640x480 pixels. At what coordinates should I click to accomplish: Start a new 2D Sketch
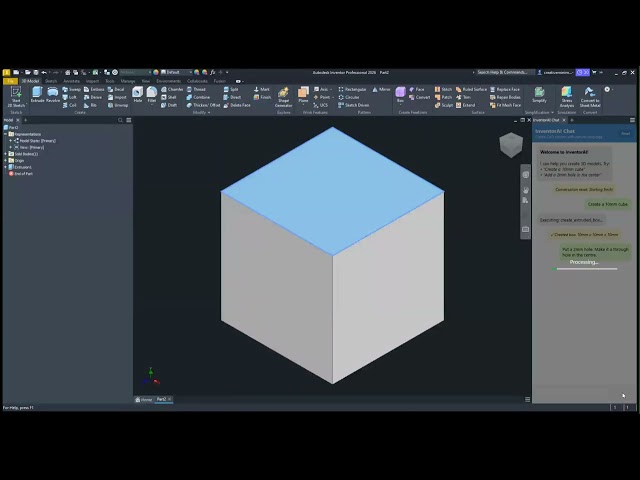click(x=16, y=97)
